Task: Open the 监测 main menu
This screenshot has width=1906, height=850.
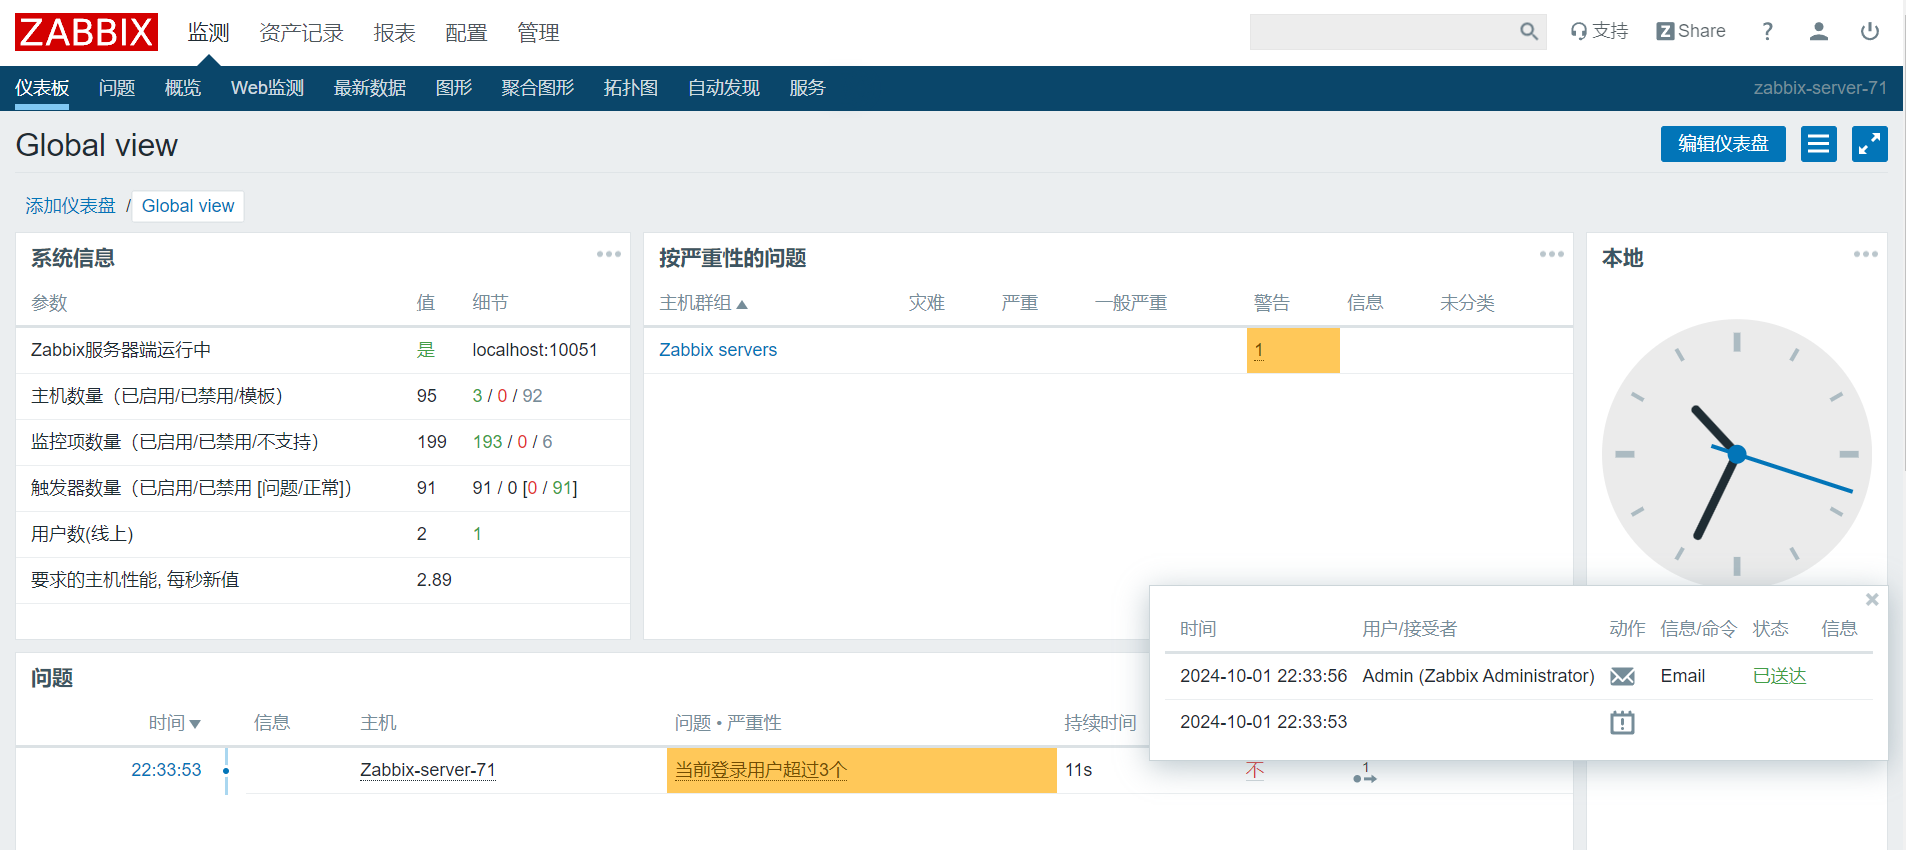Action: tap(209, 32)
